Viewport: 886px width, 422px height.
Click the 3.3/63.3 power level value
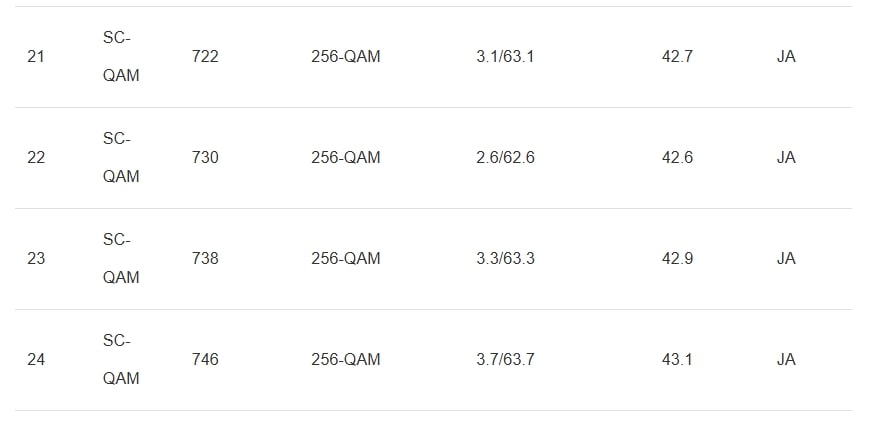505,259
